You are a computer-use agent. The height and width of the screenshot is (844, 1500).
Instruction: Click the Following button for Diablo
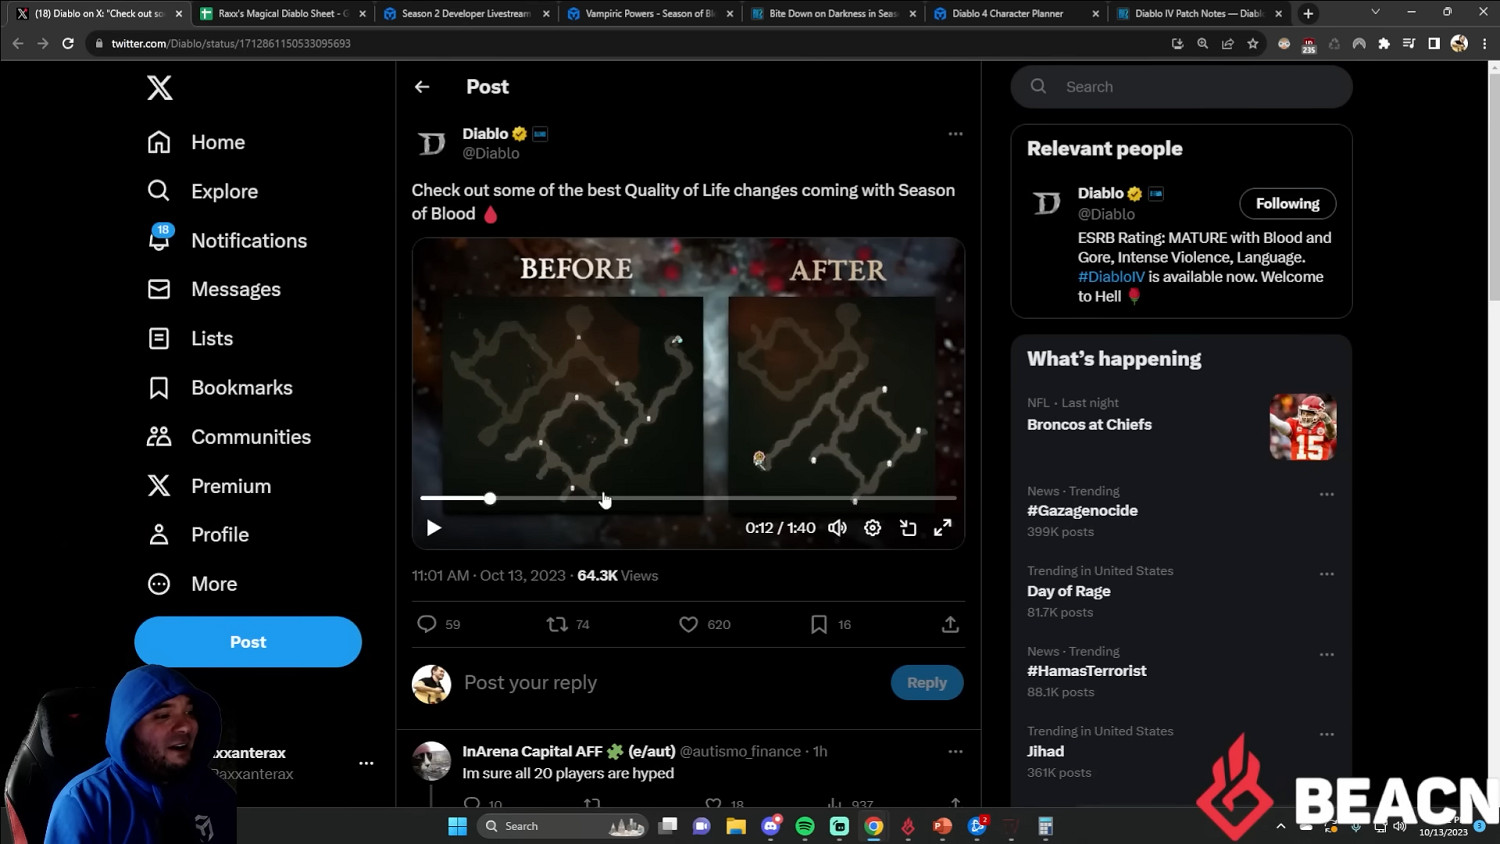(1287, 204)
